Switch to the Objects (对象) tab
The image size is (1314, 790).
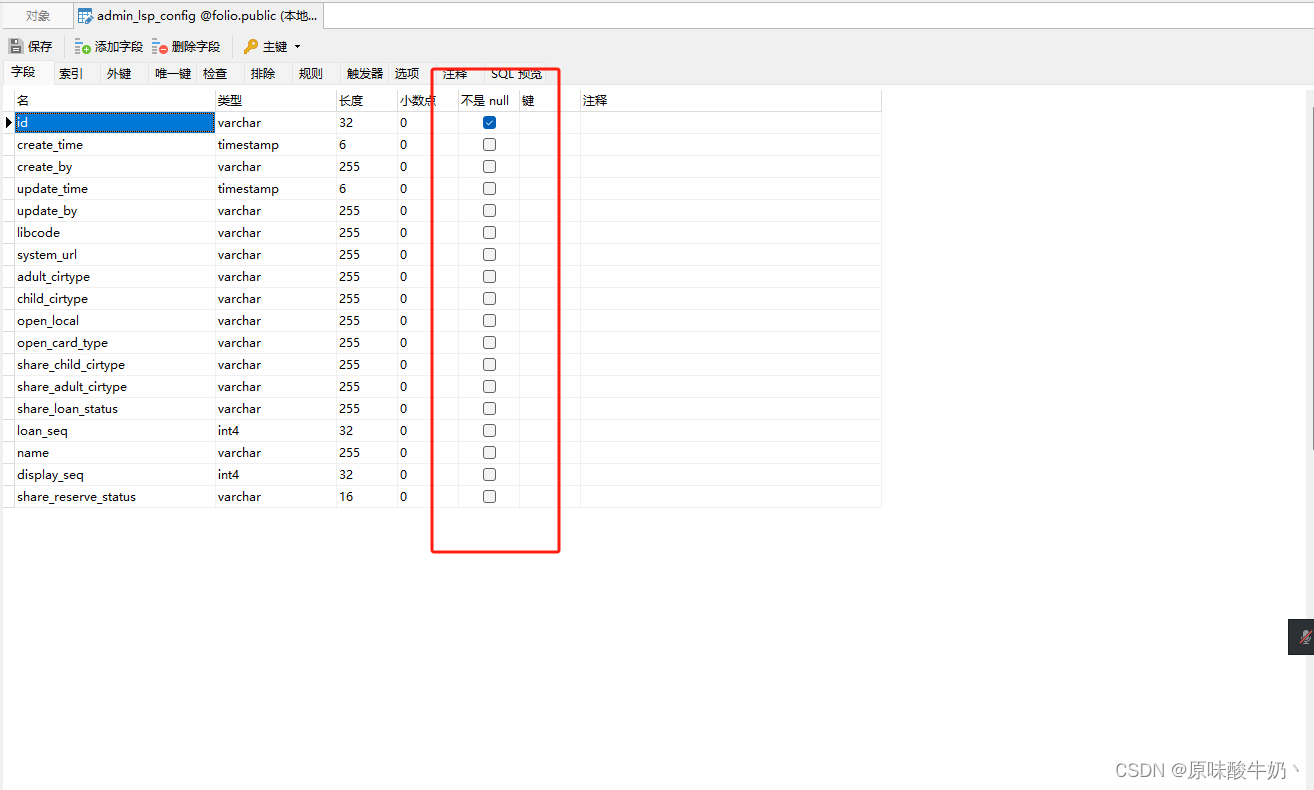point(38,16)
